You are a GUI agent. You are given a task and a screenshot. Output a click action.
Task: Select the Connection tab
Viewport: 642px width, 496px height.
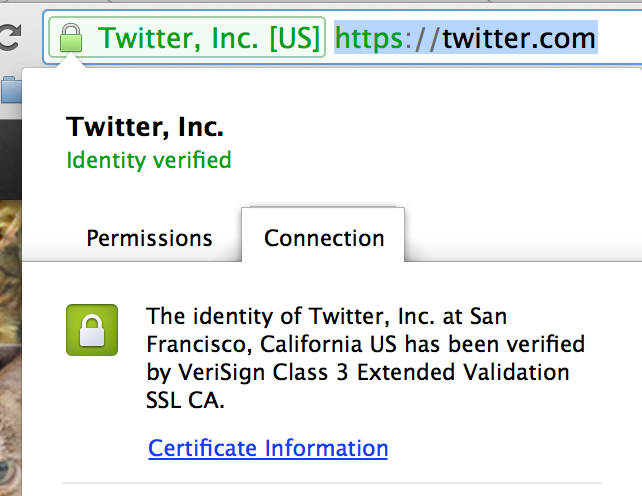coord(324,239)
